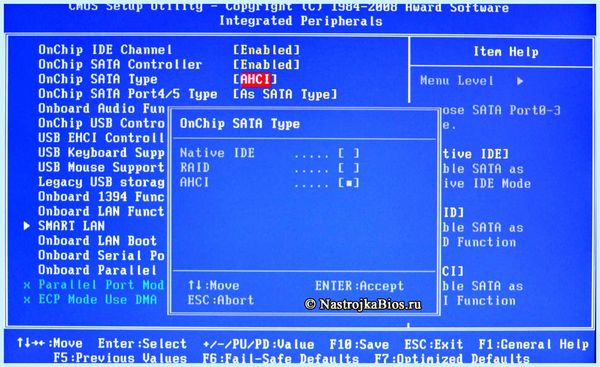Tick the Native IDE selection bracket

coord(349,153)
